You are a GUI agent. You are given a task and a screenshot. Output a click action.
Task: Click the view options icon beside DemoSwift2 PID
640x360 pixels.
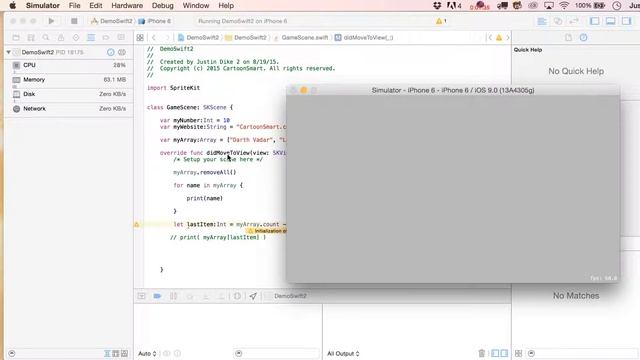tap(122, 52)
